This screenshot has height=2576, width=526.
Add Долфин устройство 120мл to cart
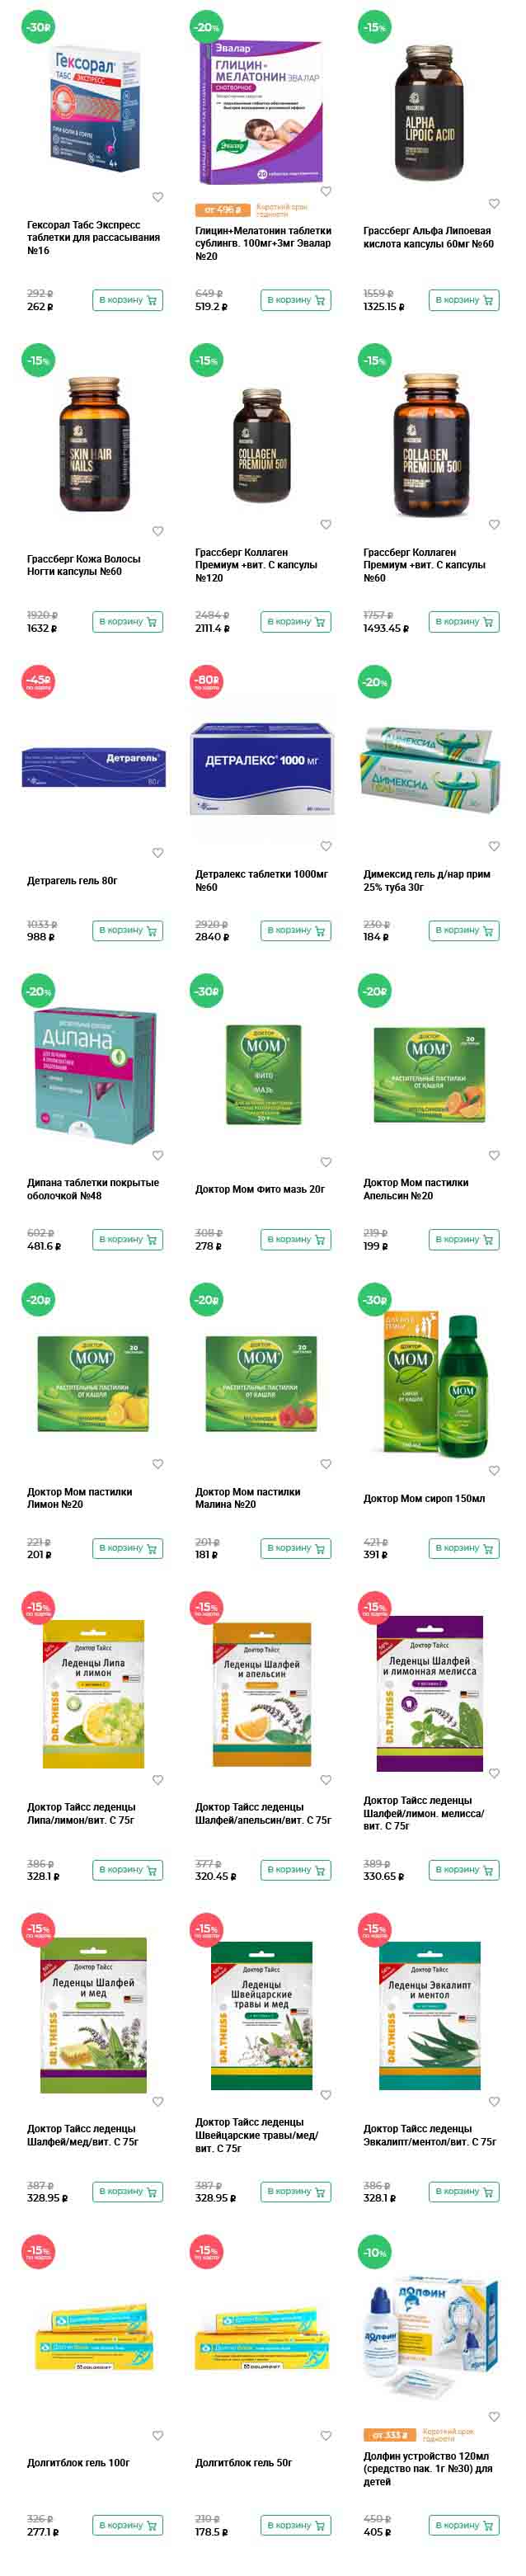point(464,2526)
